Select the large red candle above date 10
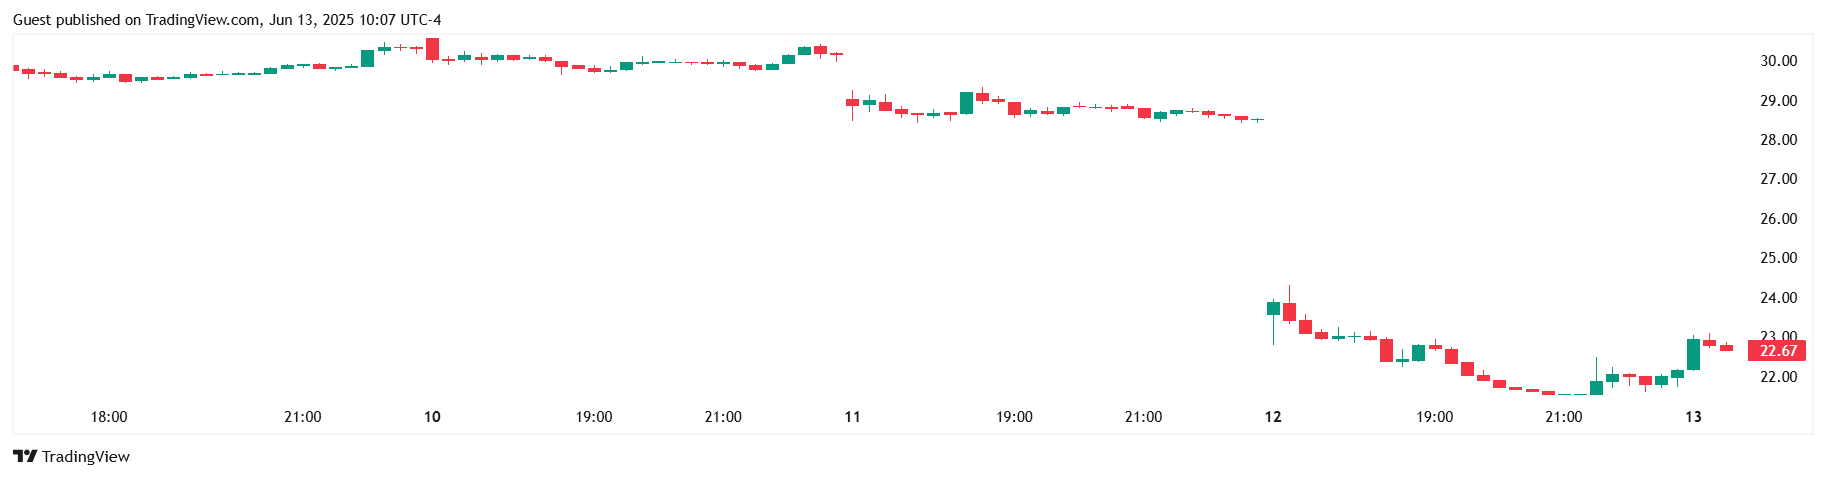Screen dimensions: 1826x478 432,49
